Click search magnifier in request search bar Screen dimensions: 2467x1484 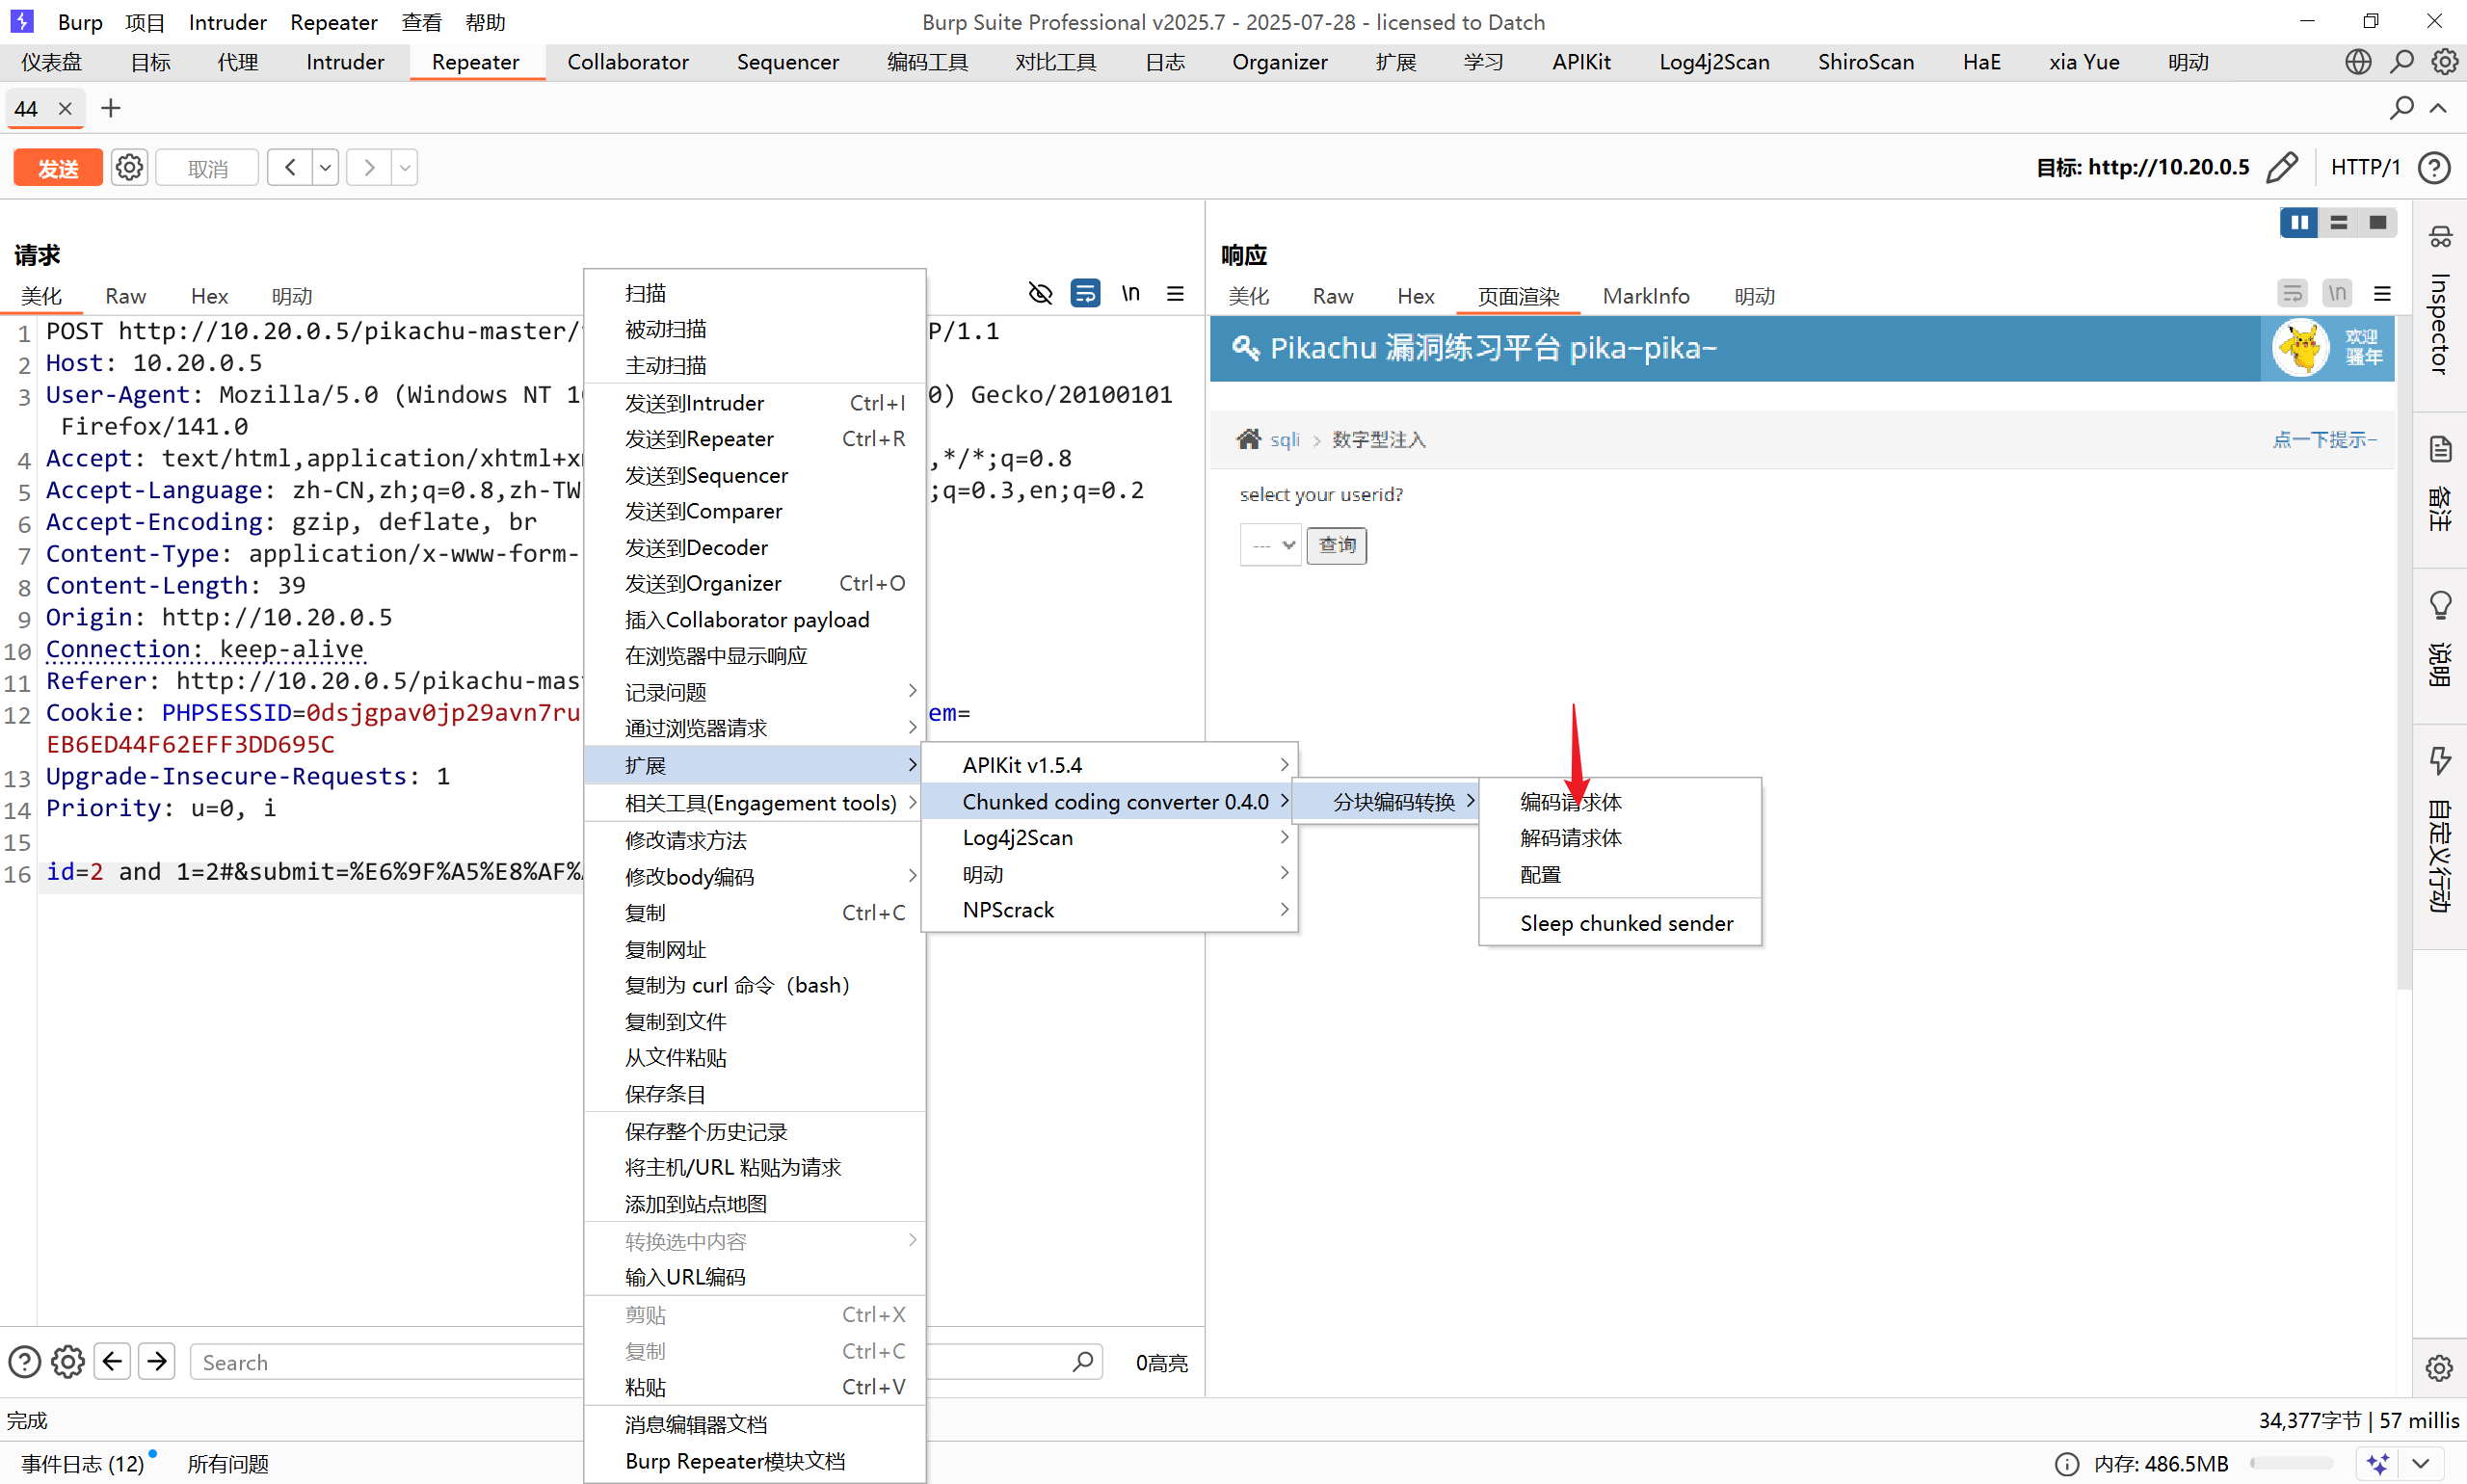[1082, 1362]
